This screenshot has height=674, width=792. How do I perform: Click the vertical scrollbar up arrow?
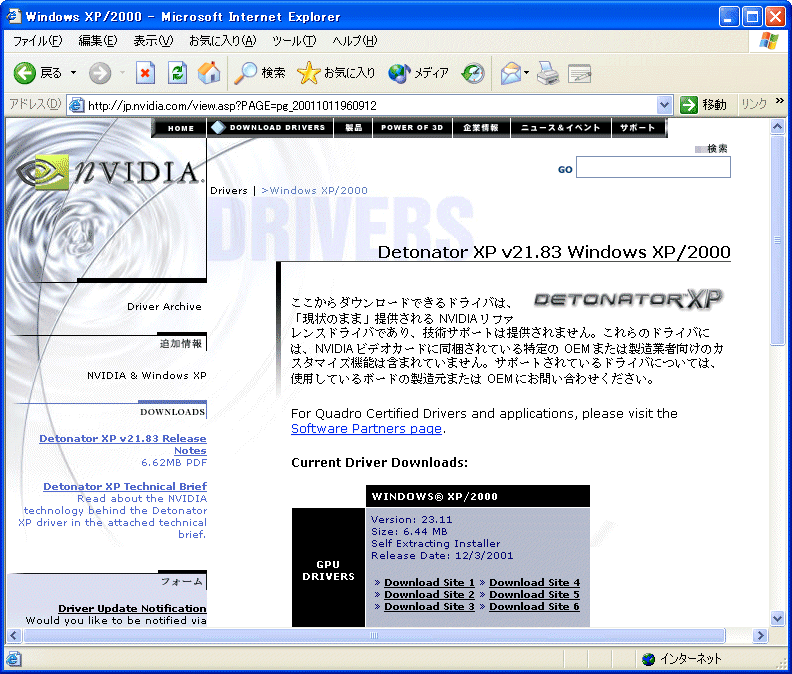pos(777,126)
